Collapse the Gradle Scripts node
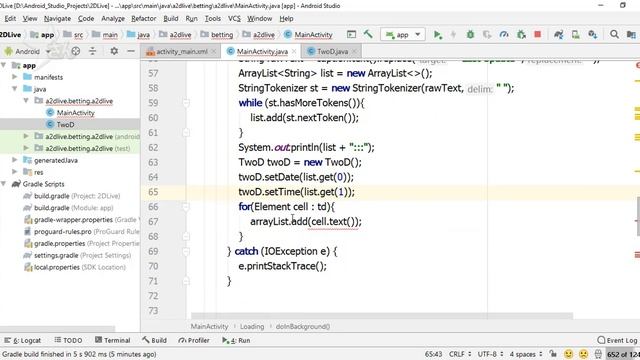Viewport: 640px width, 360px height. (4, 184)
